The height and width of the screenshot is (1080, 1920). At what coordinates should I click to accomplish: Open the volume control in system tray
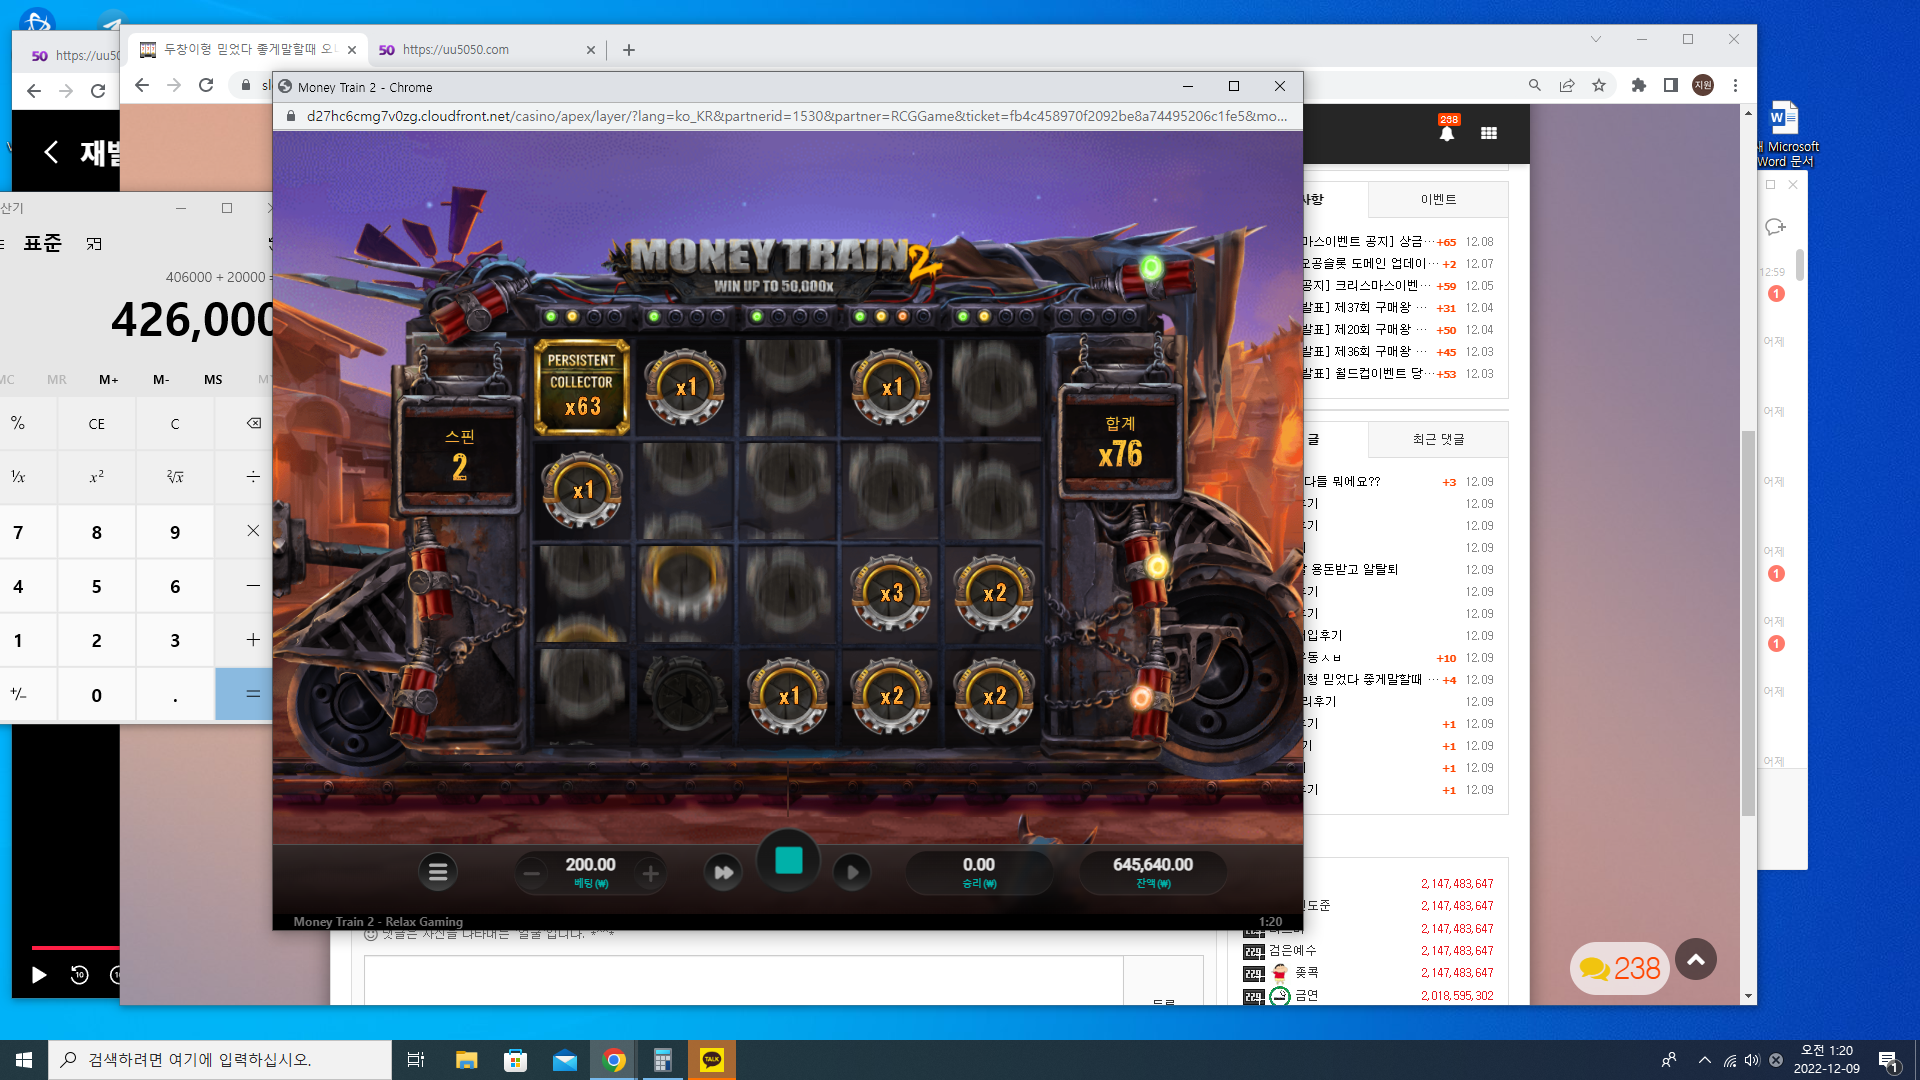click(1752, 1060)
